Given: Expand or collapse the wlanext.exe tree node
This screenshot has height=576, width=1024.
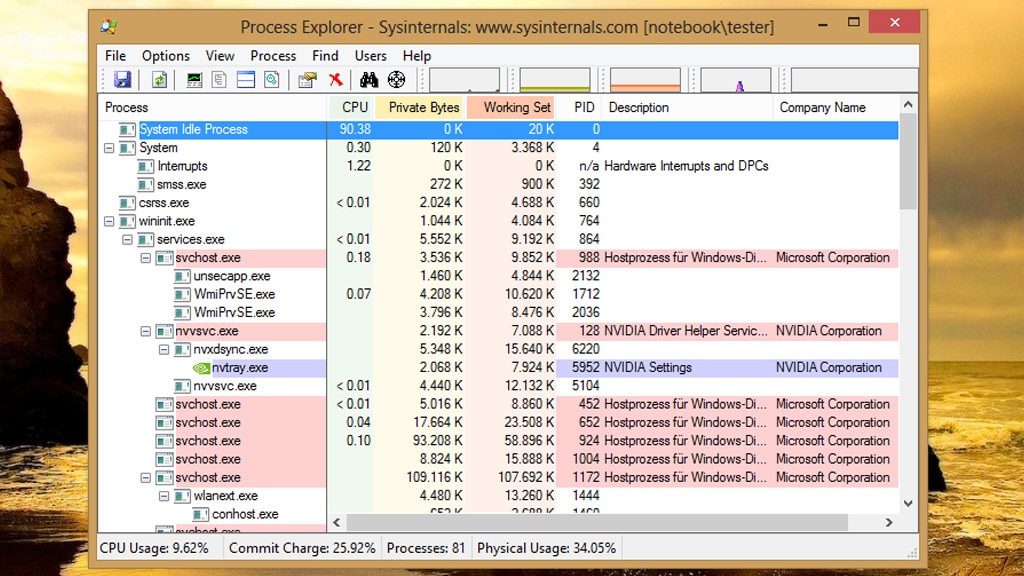Looking at the screenshot, I should 163,495.
